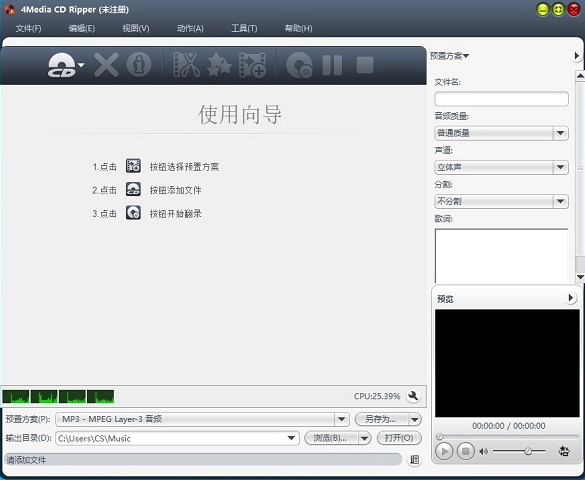Click the Info toolbar icon
This screenshot has height=480, width=585.
(139, 65)
